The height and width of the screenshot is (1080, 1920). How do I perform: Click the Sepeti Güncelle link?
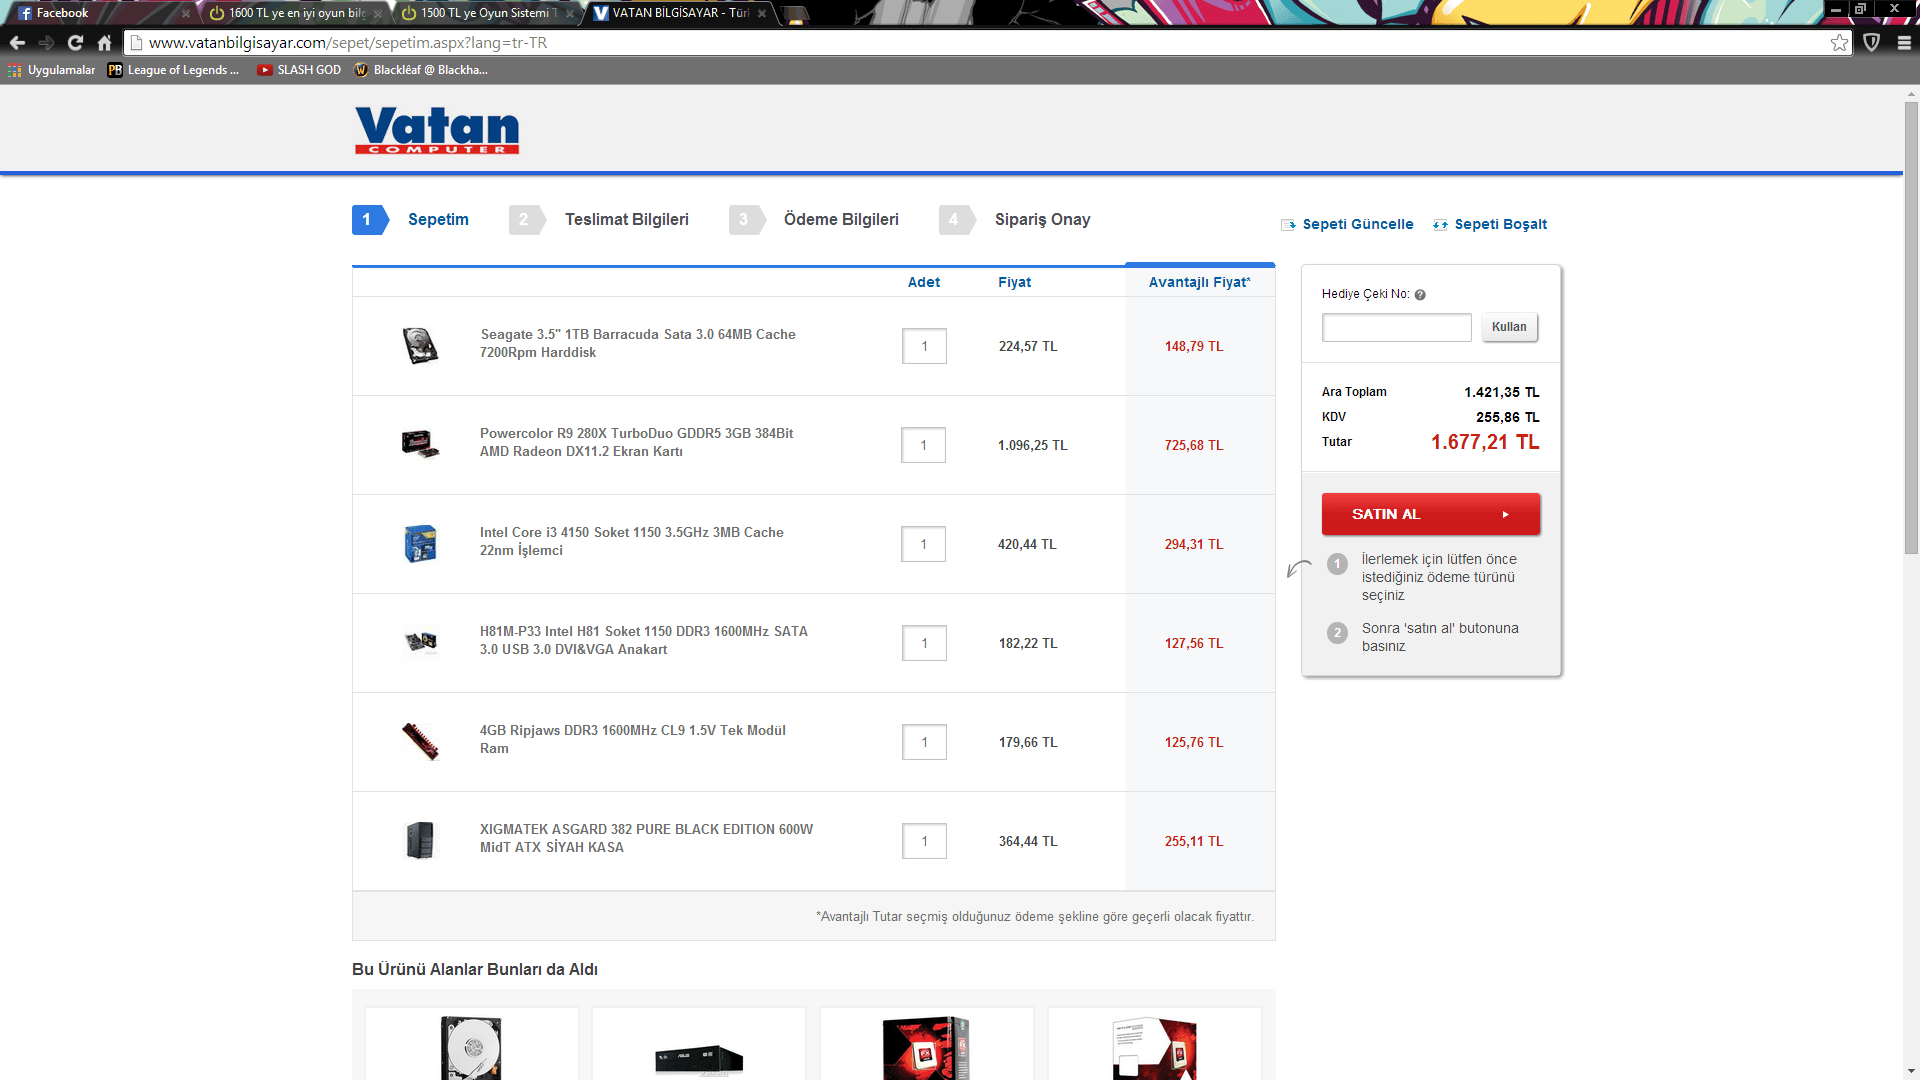pyautogui.click(x=1357, y=224)
